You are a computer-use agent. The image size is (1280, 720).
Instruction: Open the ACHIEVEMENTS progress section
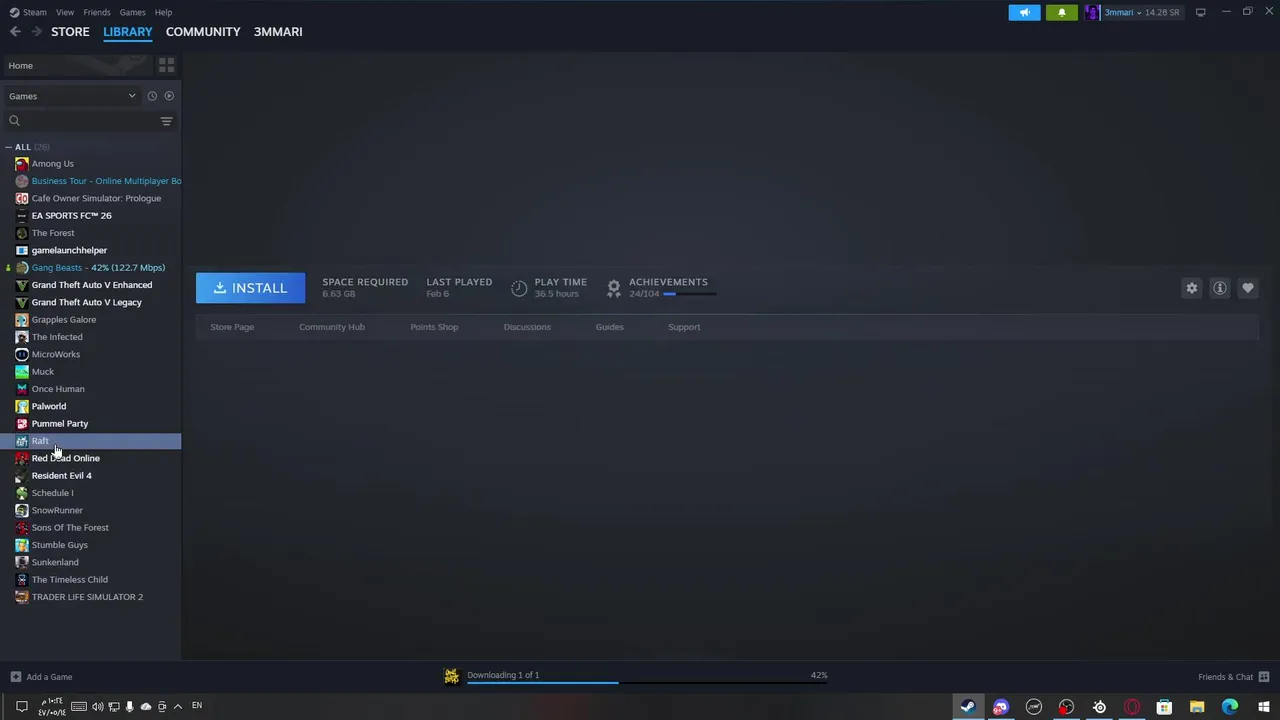pyautogui.click(x=661, y=288)
